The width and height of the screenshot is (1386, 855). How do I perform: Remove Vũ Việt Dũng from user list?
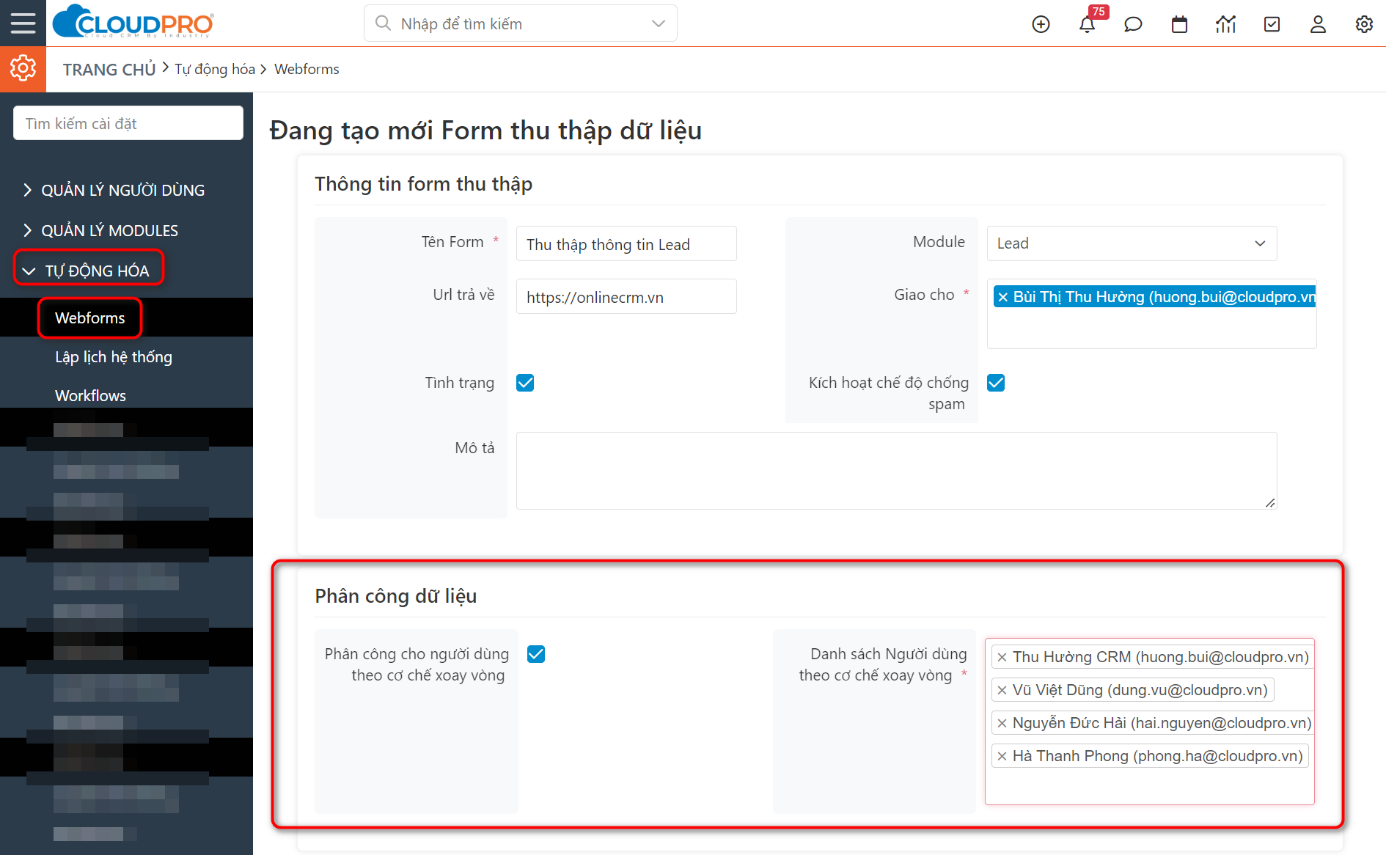pos(1002,690)
